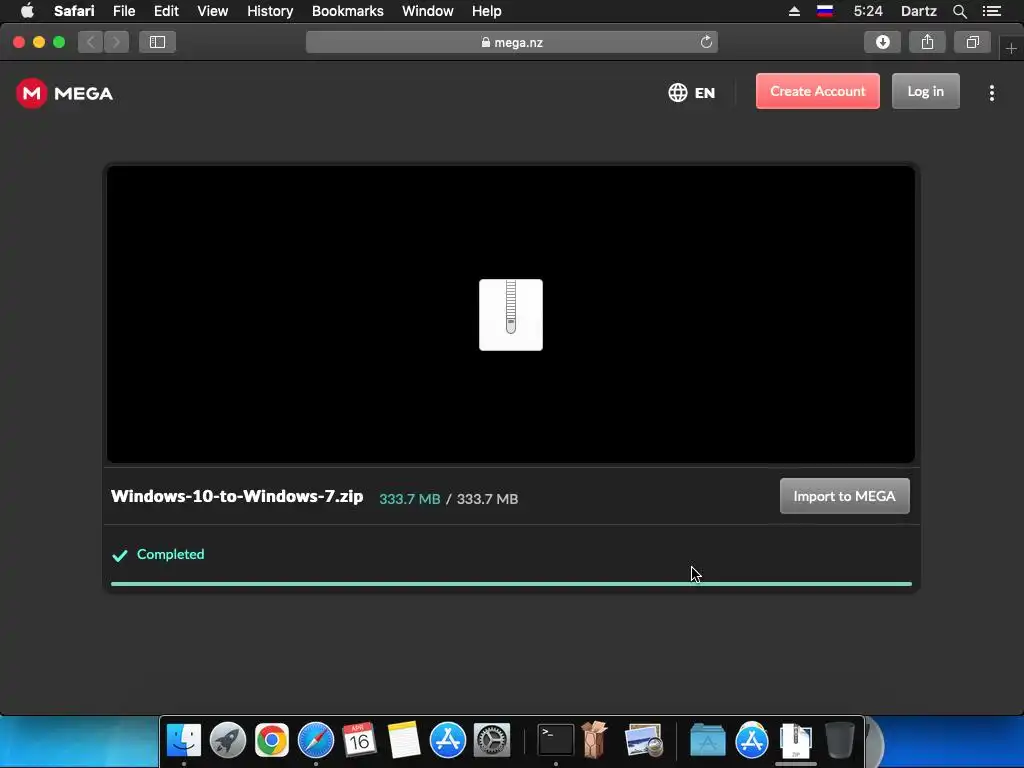Open the blue Applications folder in Dock
The width and height of the screenshot is (1024, 768).
click(x=708, y=740)
